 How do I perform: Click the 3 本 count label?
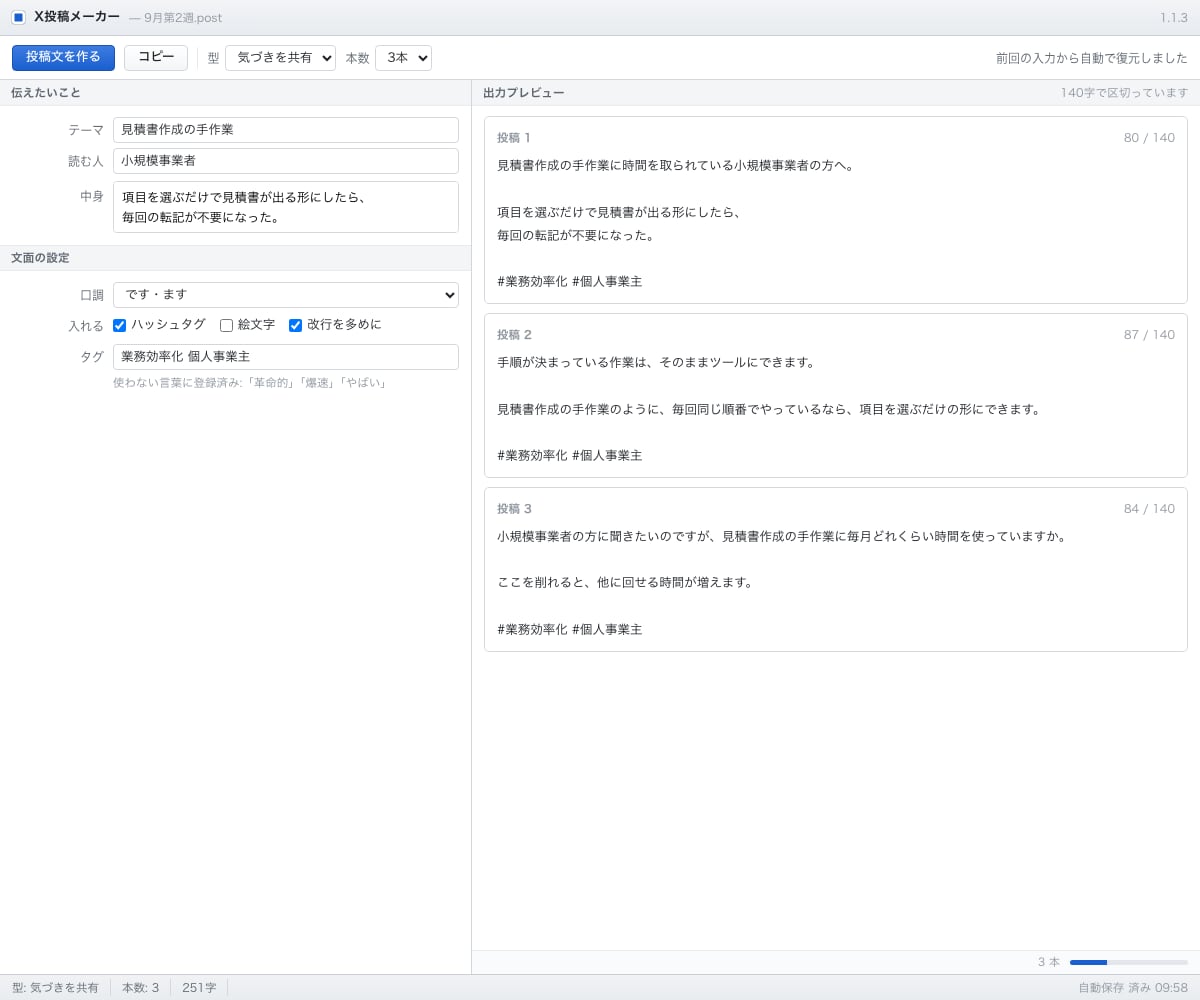click(1049, 962)
